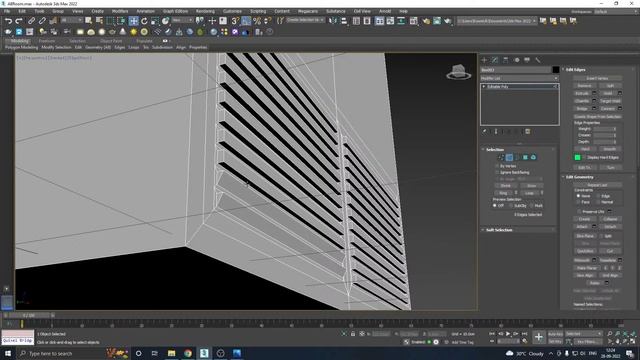
Task: Select Normal constraints radio button
Action: tap(598, 202)
